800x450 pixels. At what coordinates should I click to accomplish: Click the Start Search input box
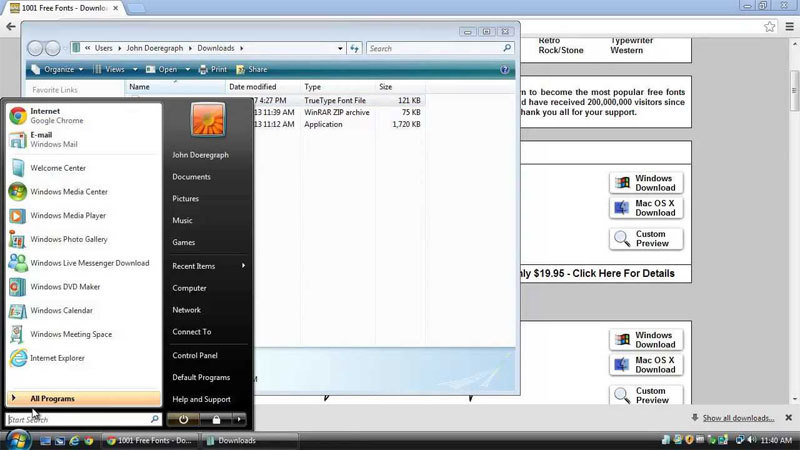(x=78, y=420)
